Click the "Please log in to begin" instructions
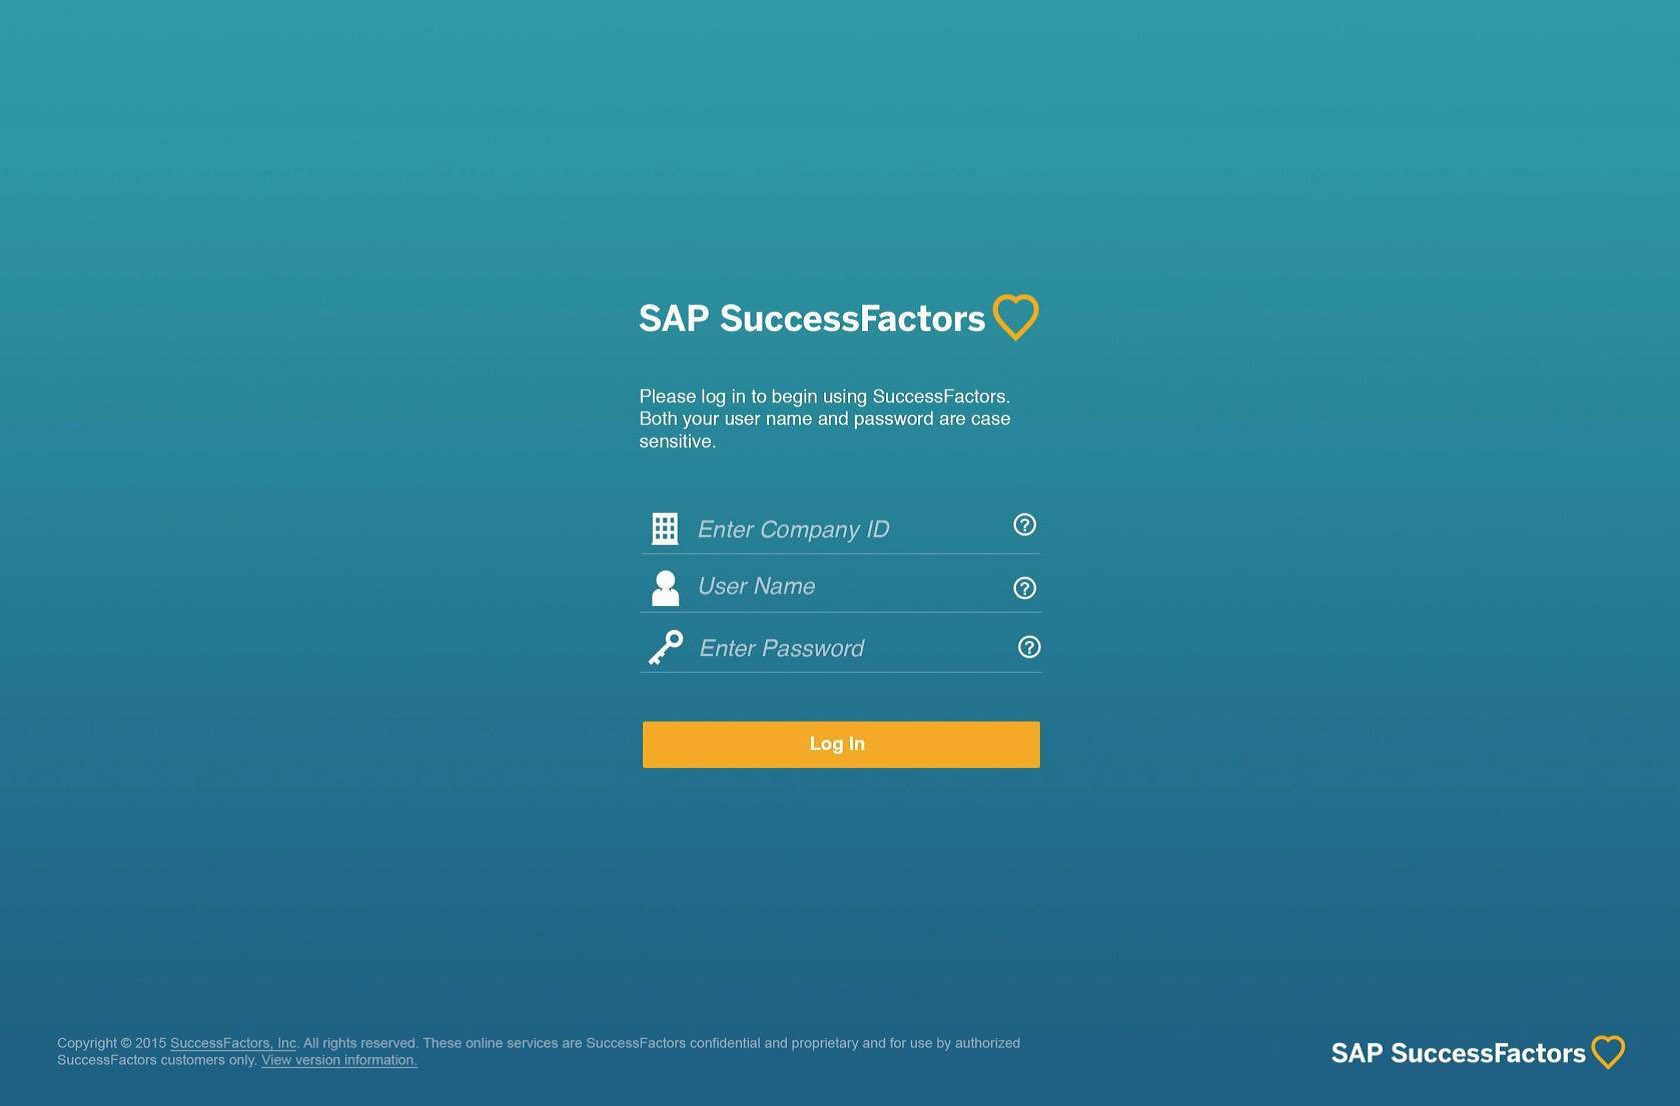Viewport: 1680px width, 1106px height. click(824, 397)
